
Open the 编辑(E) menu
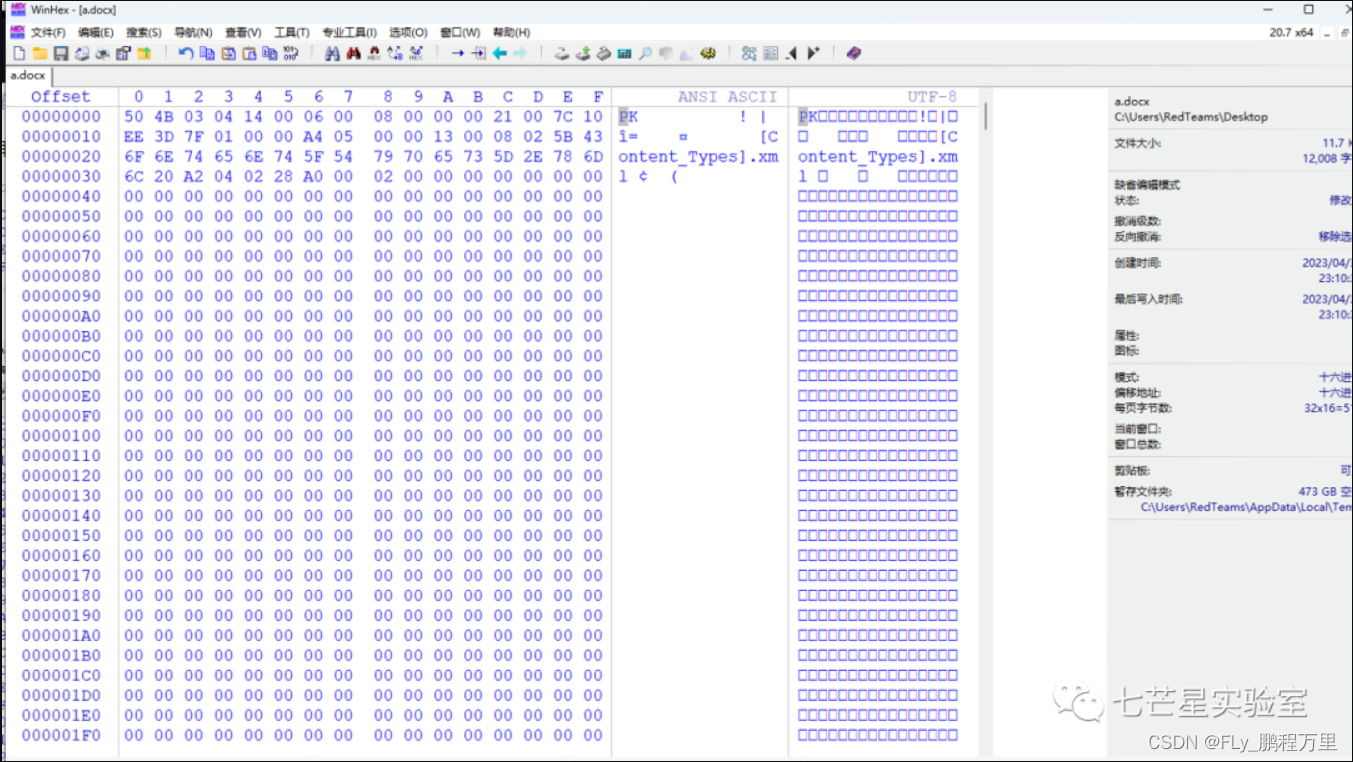point(96,32)
